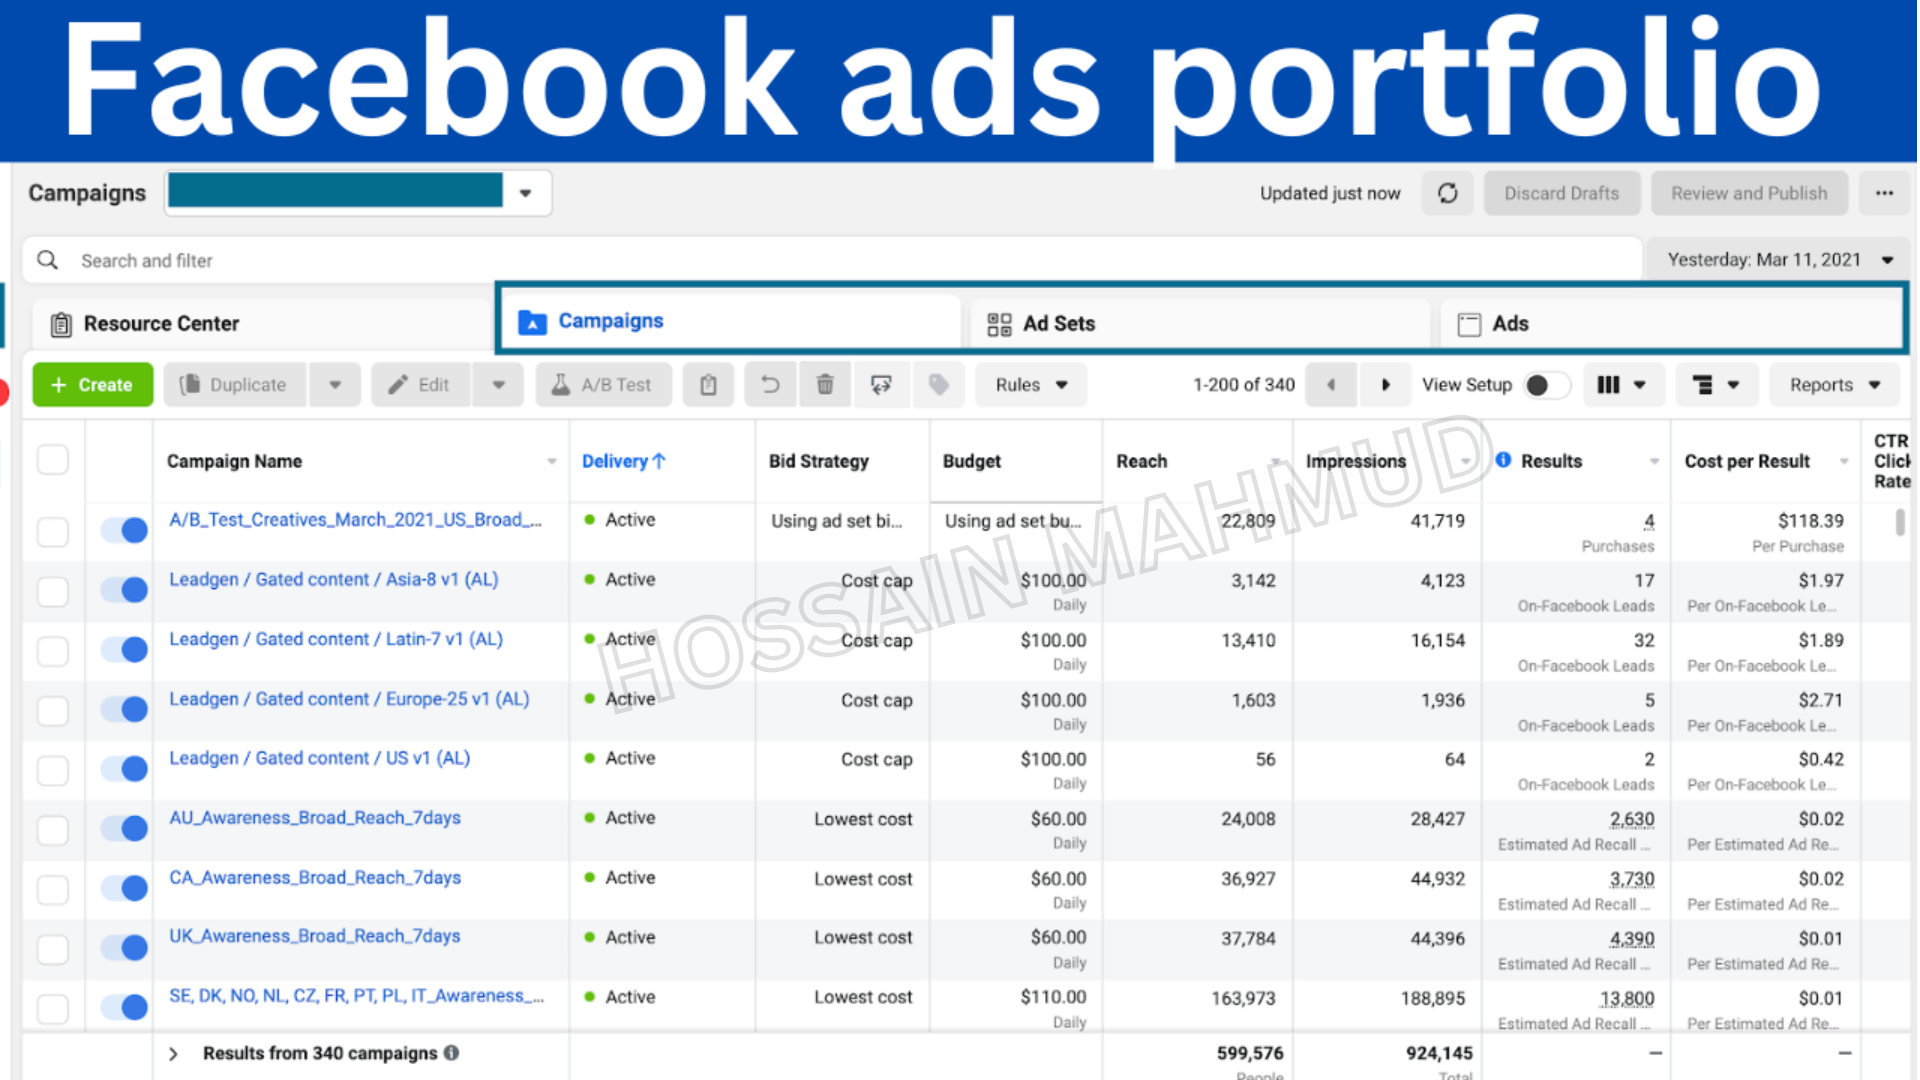Click the export/share icon next to trash
The height and width of the screenshot is (1080, 1920).
[x=881, y=385]
